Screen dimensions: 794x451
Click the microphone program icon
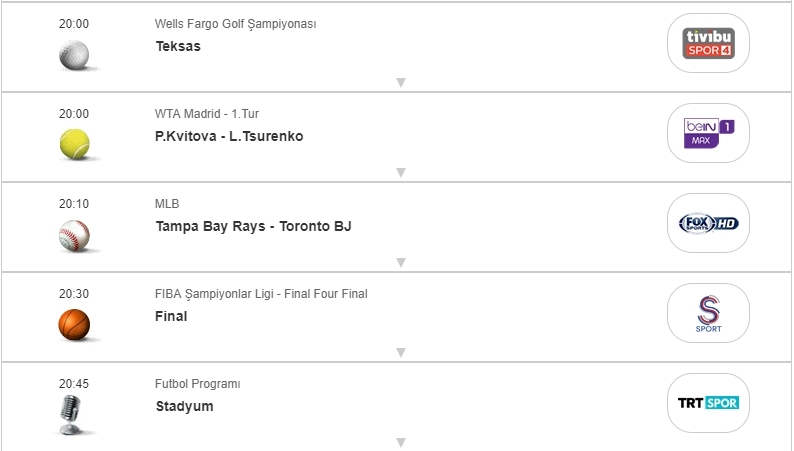[71, 414]
